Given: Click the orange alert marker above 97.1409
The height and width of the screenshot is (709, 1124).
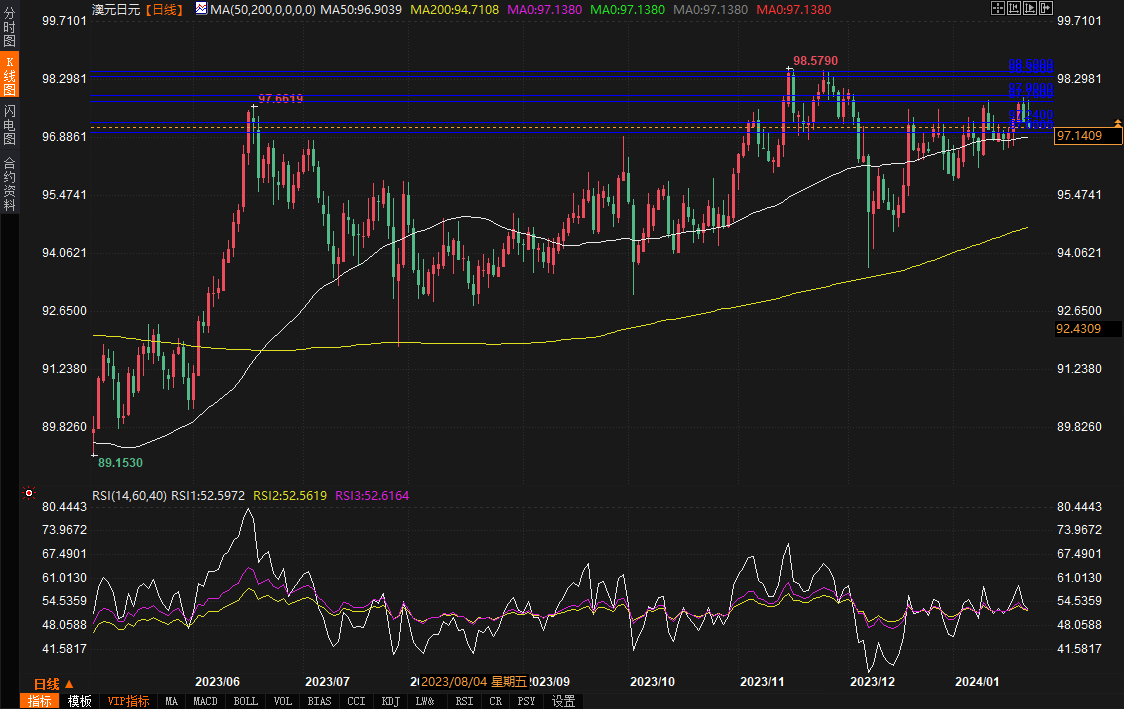Looking at the screenshot, I should 1118,123.
